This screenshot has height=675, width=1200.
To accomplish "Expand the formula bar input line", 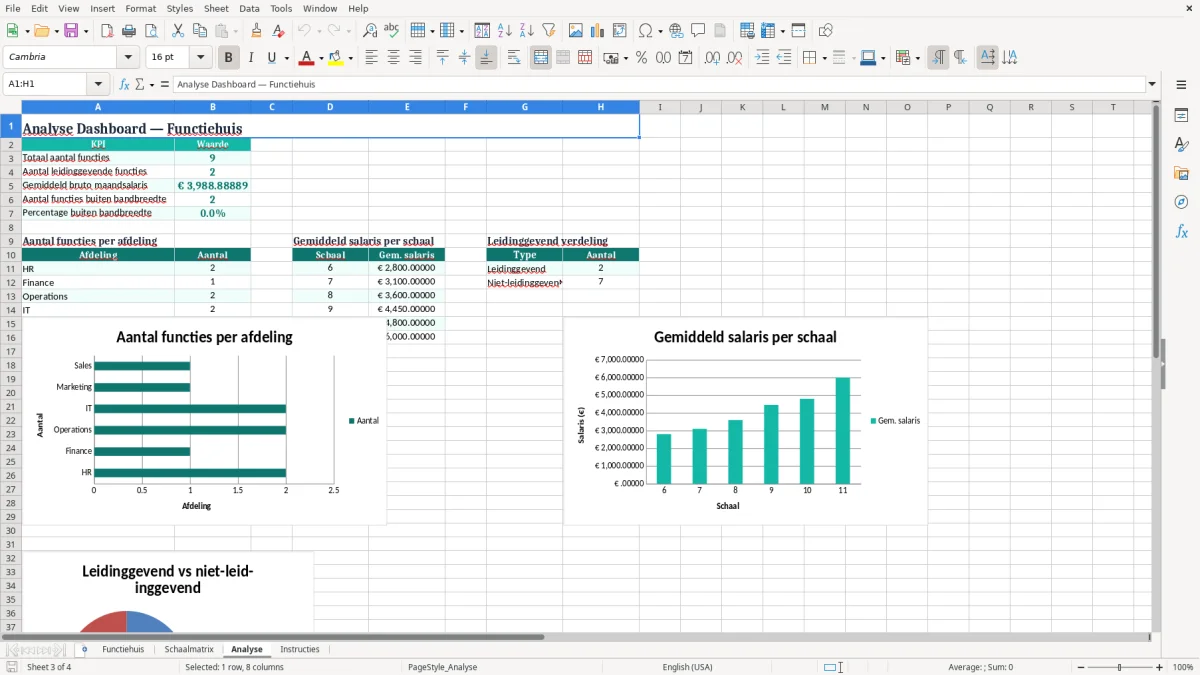I will coord(1153,85).
